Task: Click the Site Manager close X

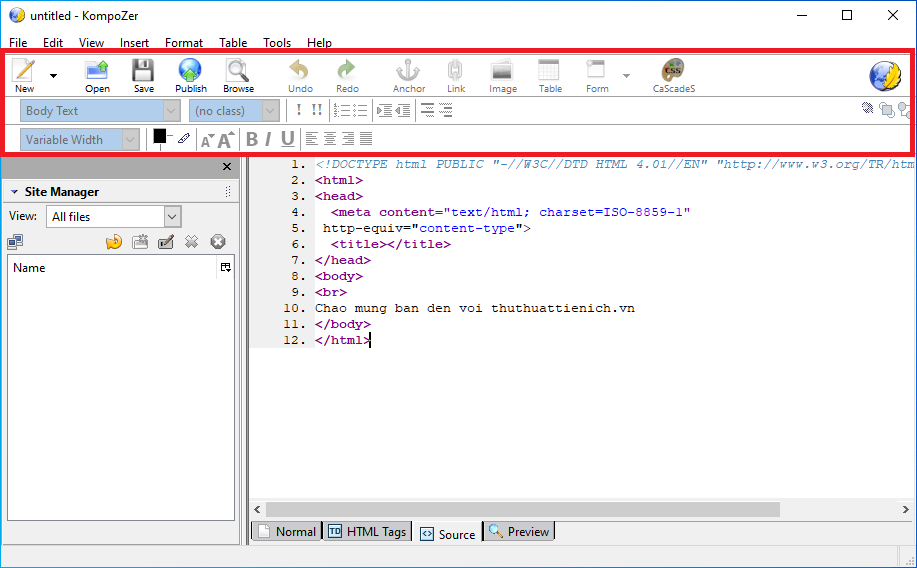Action: tap(226, 167)
